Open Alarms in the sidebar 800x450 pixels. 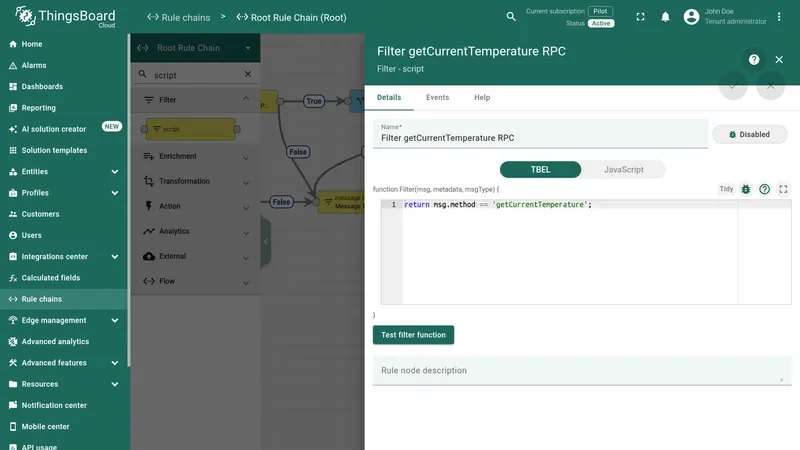pos(64,65)
